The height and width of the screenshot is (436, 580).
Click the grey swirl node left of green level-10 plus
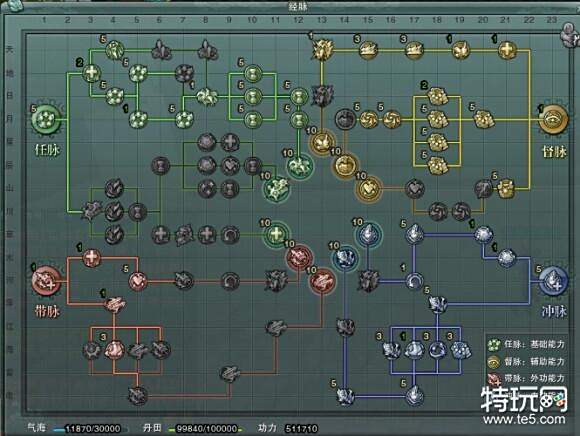pyautogui.click(x=230, y=235)
